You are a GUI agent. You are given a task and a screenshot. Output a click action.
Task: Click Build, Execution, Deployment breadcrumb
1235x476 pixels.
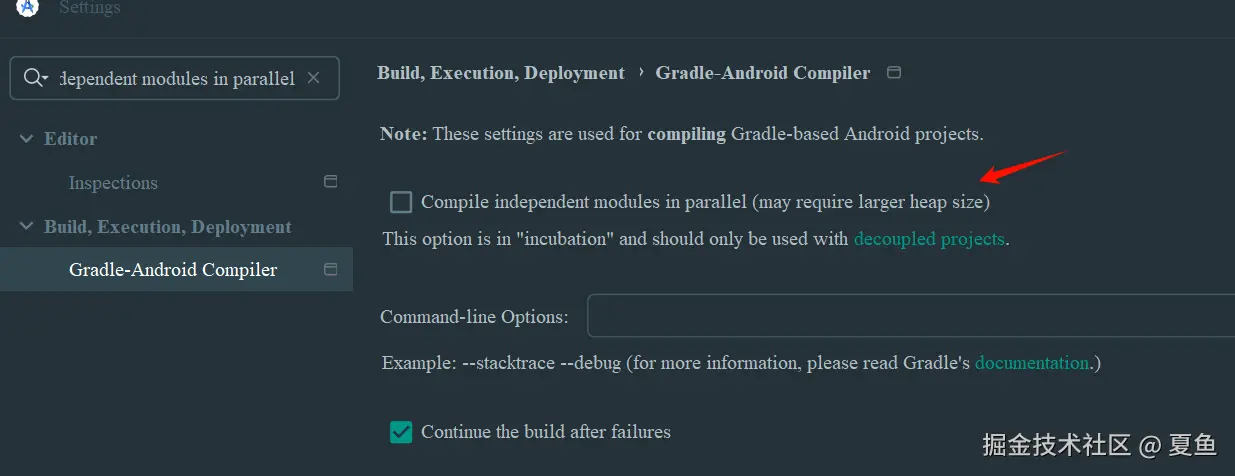tap(500, 73)
